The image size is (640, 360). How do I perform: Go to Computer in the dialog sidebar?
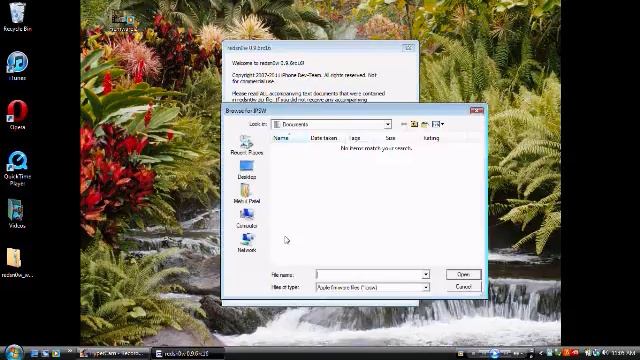click(247, 218)
